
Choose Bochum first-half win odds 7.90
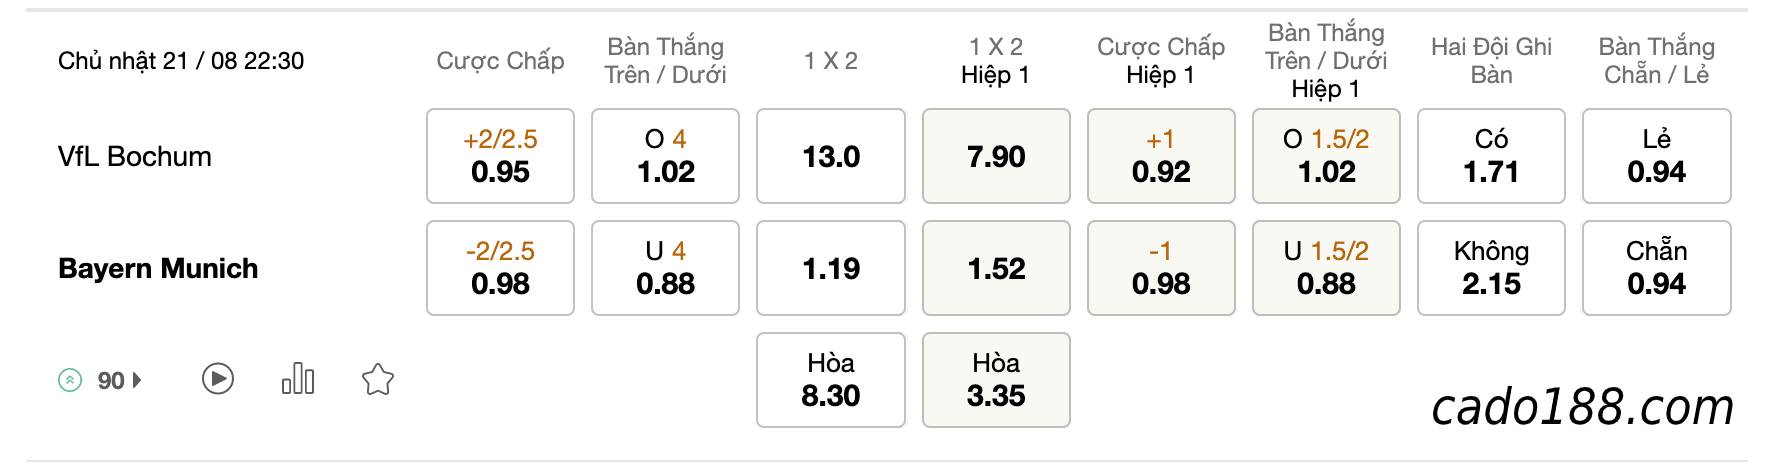(x=996, y=156)
